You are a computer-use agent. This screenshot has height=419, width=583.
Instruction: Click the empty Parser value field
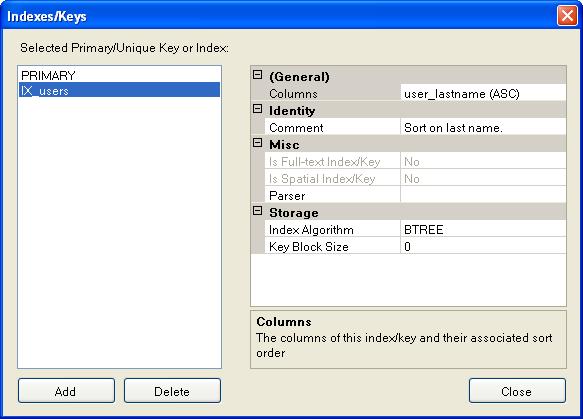pyautogui.click(x=483, y=195)
